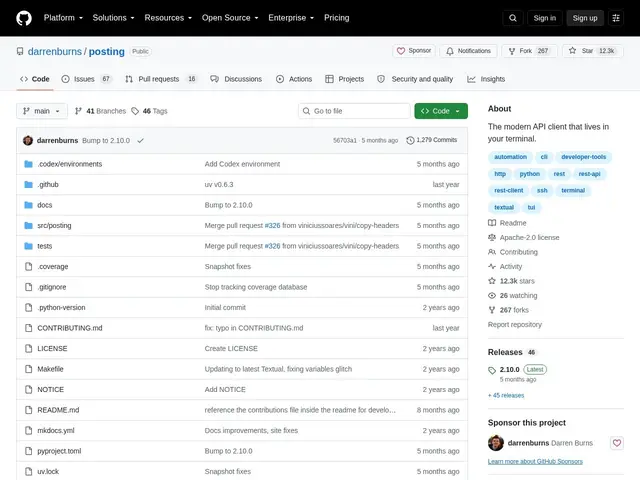Screen dimensions: 640x480
Task: Click the terminal topic tag
Action: [573, 191]
